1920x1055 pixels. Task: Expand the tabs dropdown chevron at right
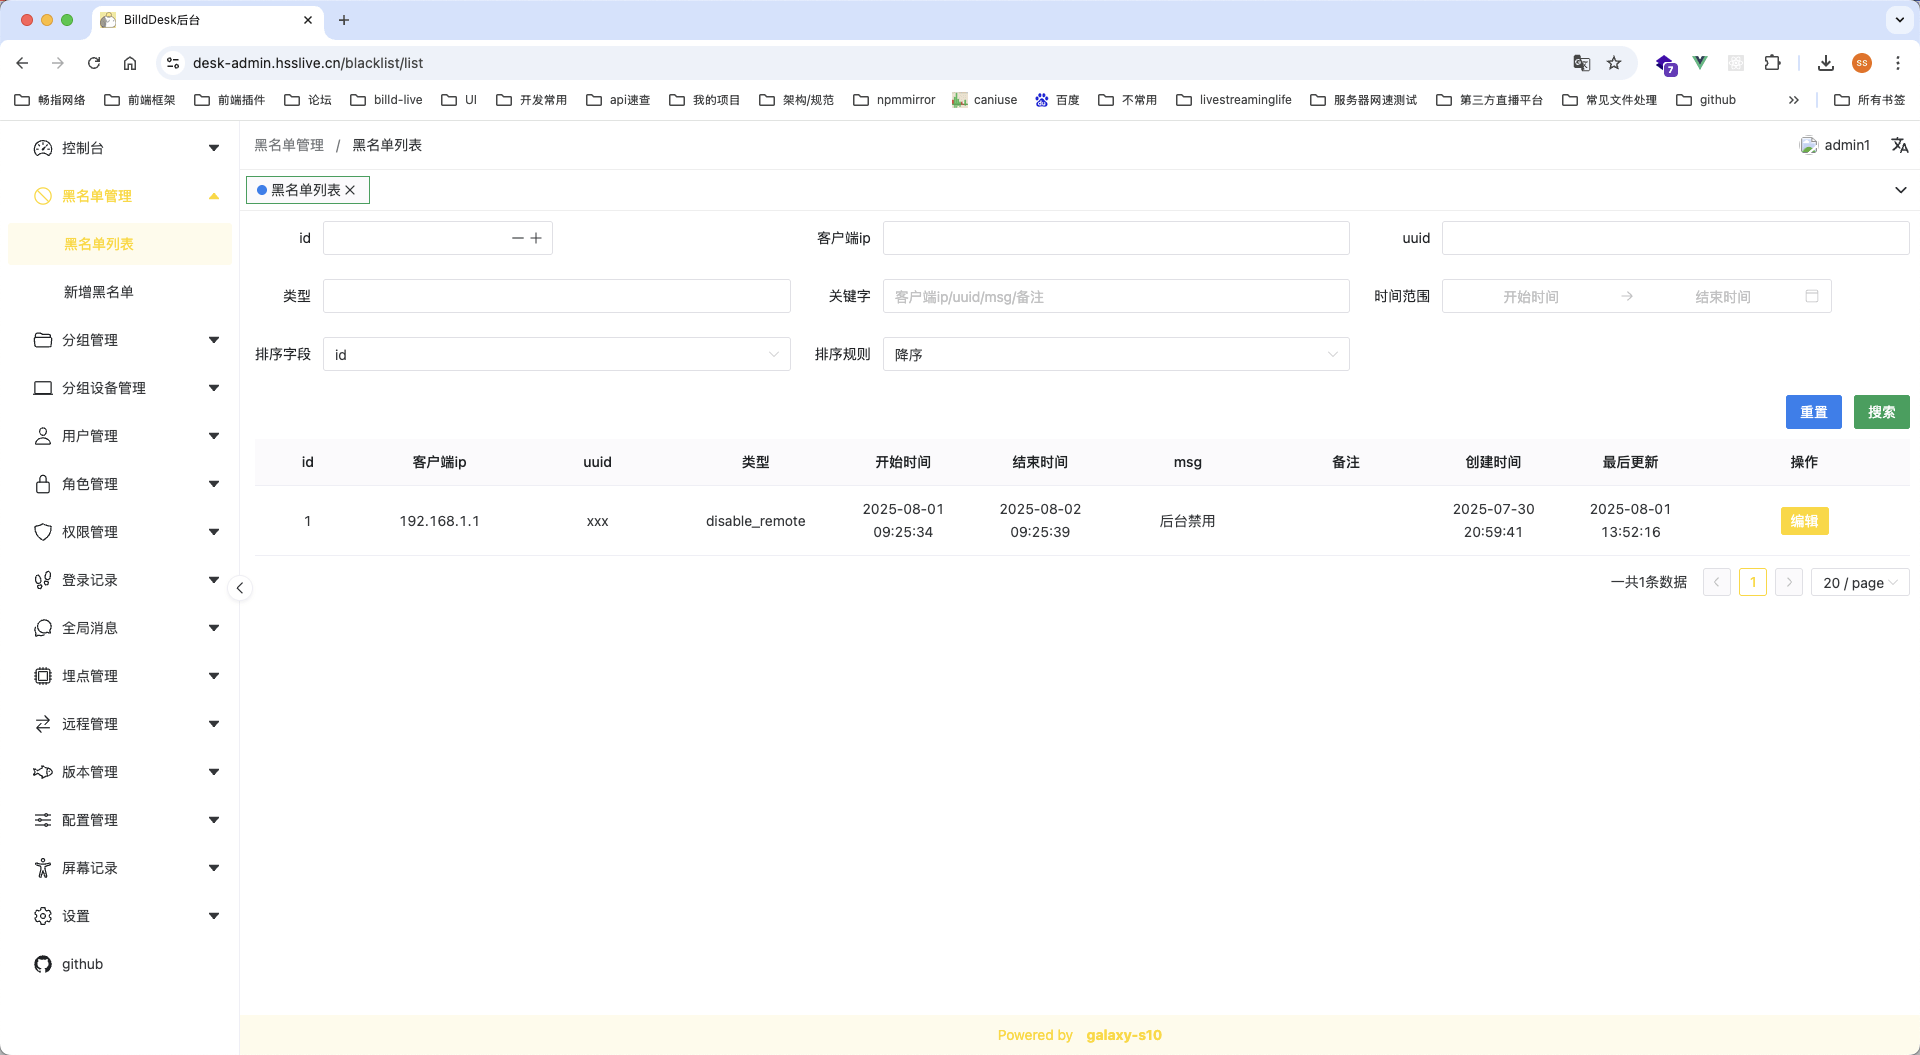(x=1901, y=190)
